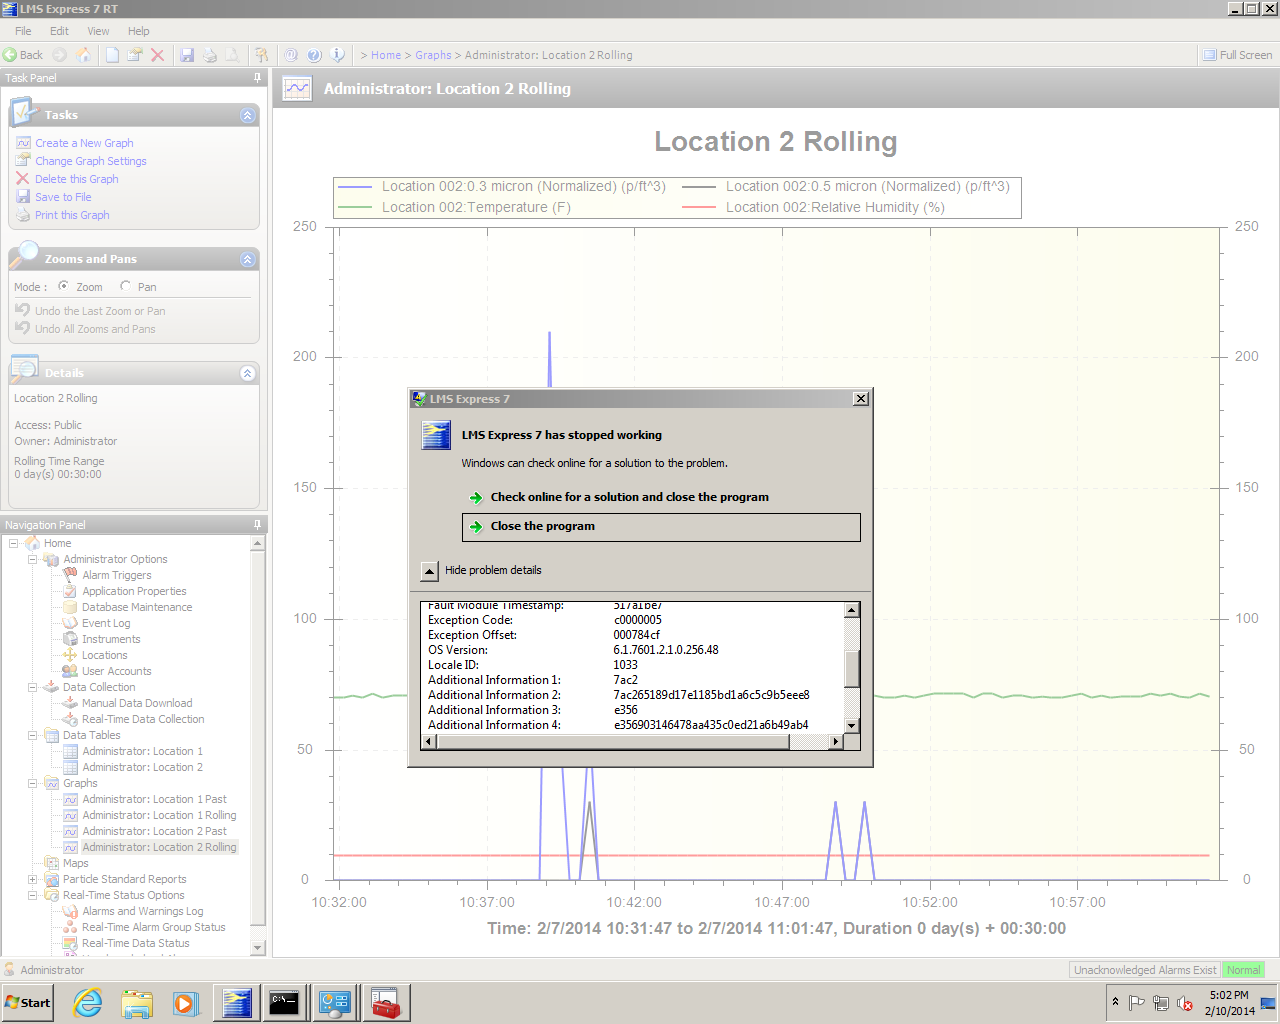Click the New blank page toolbar icon
1280x1024 pixels.
click(x=112, y=55)
